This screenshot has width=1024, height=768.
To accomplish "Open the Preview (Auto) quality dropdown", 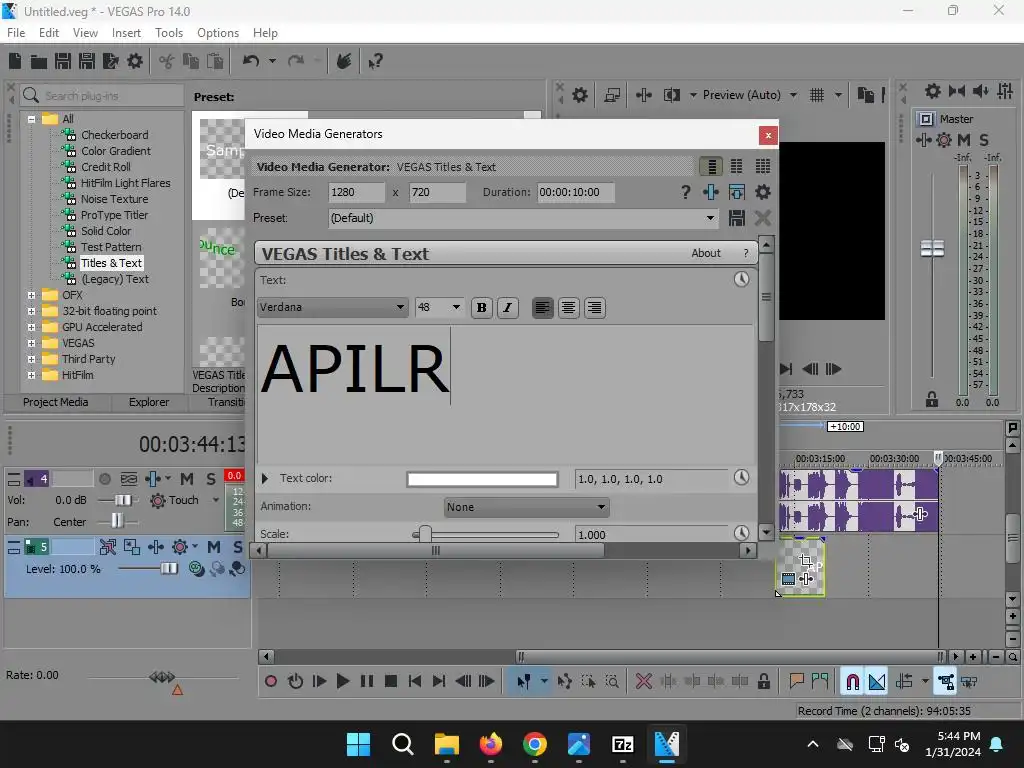I will (x=793, y=95).
